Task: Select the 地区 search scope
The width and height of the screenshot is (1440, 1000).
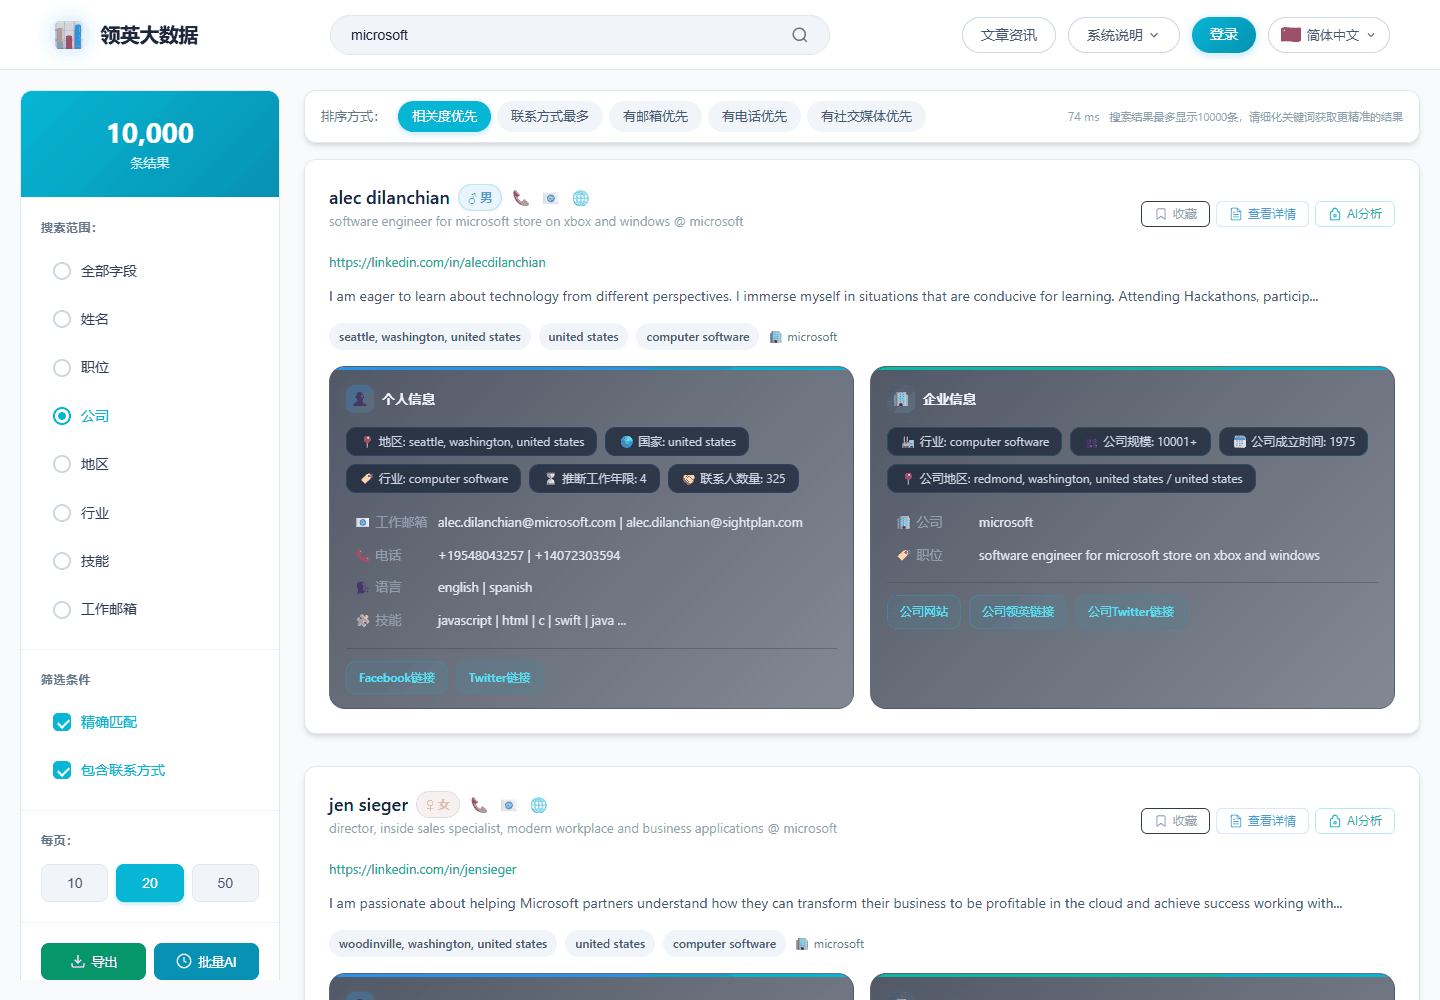Action: pyautogui.click(x=62, y=464)
